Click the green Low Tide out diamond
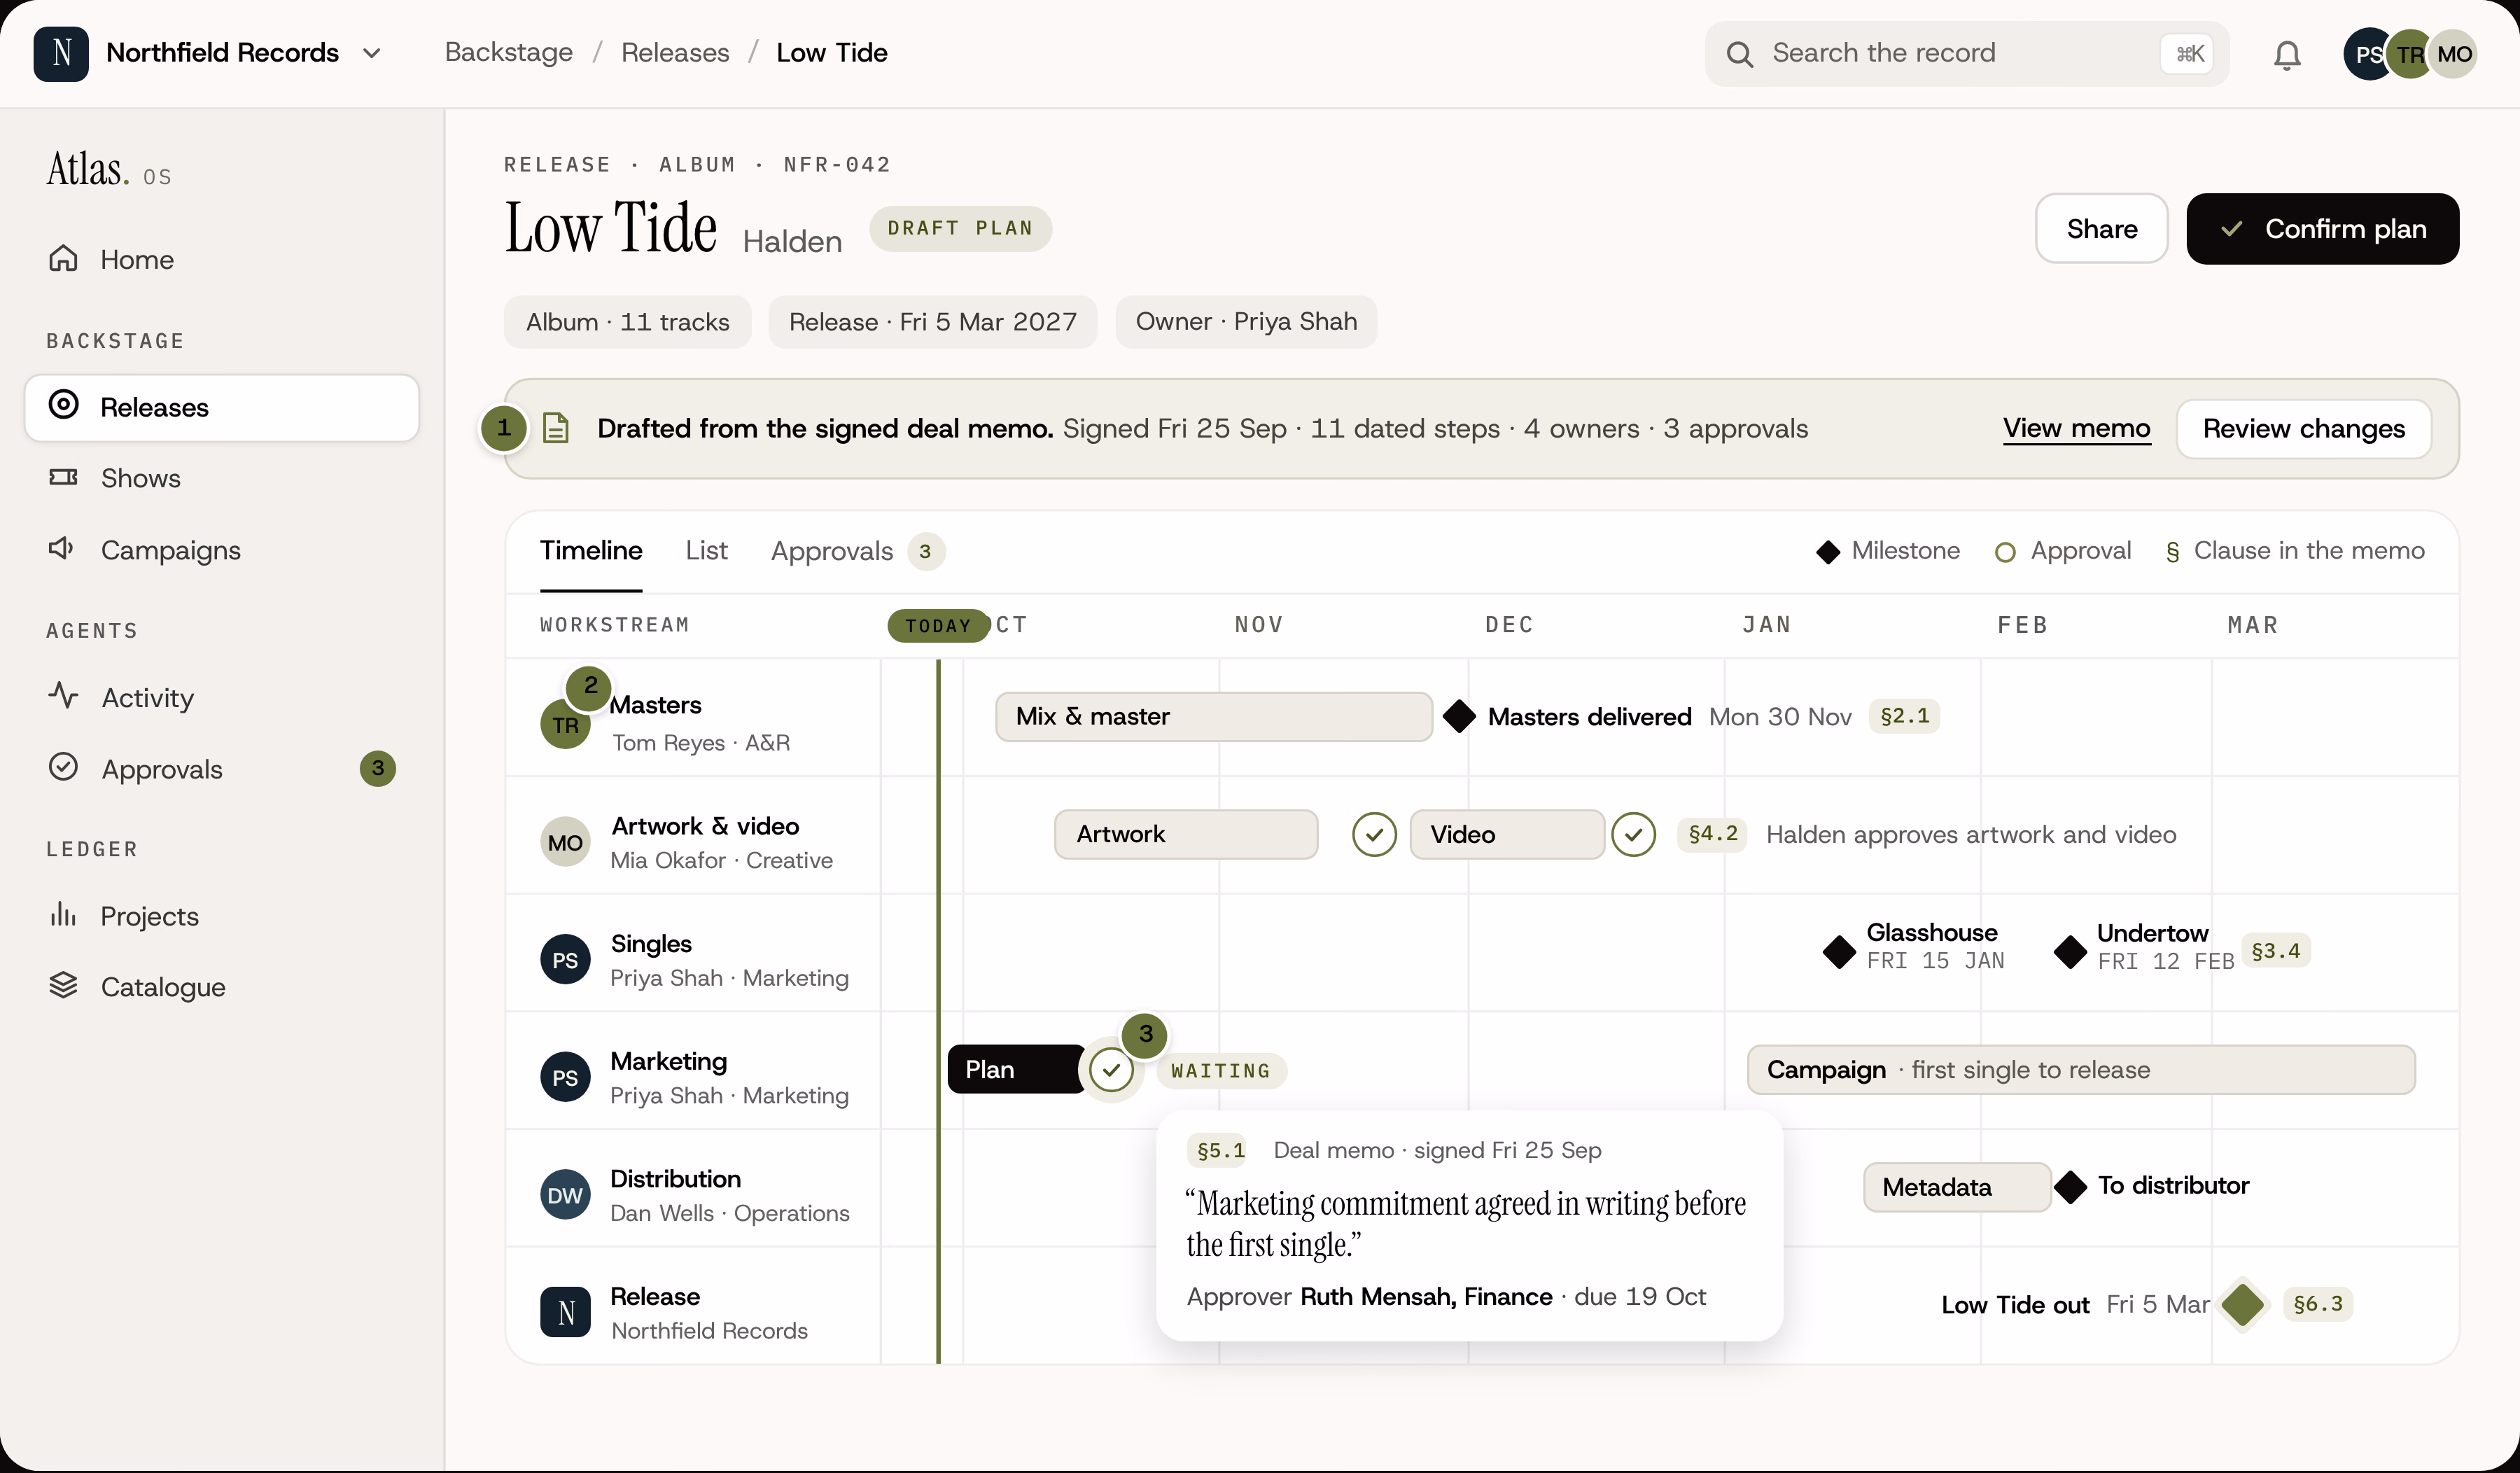2520x1473 pixels. click(2243, 1304)
